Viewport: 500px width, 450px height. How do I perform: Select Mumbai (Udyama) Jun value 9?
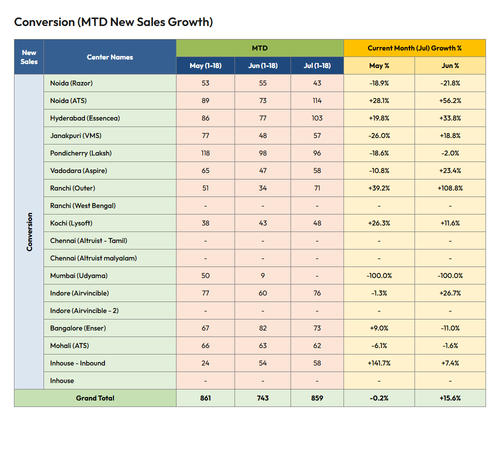coord(263,276)
